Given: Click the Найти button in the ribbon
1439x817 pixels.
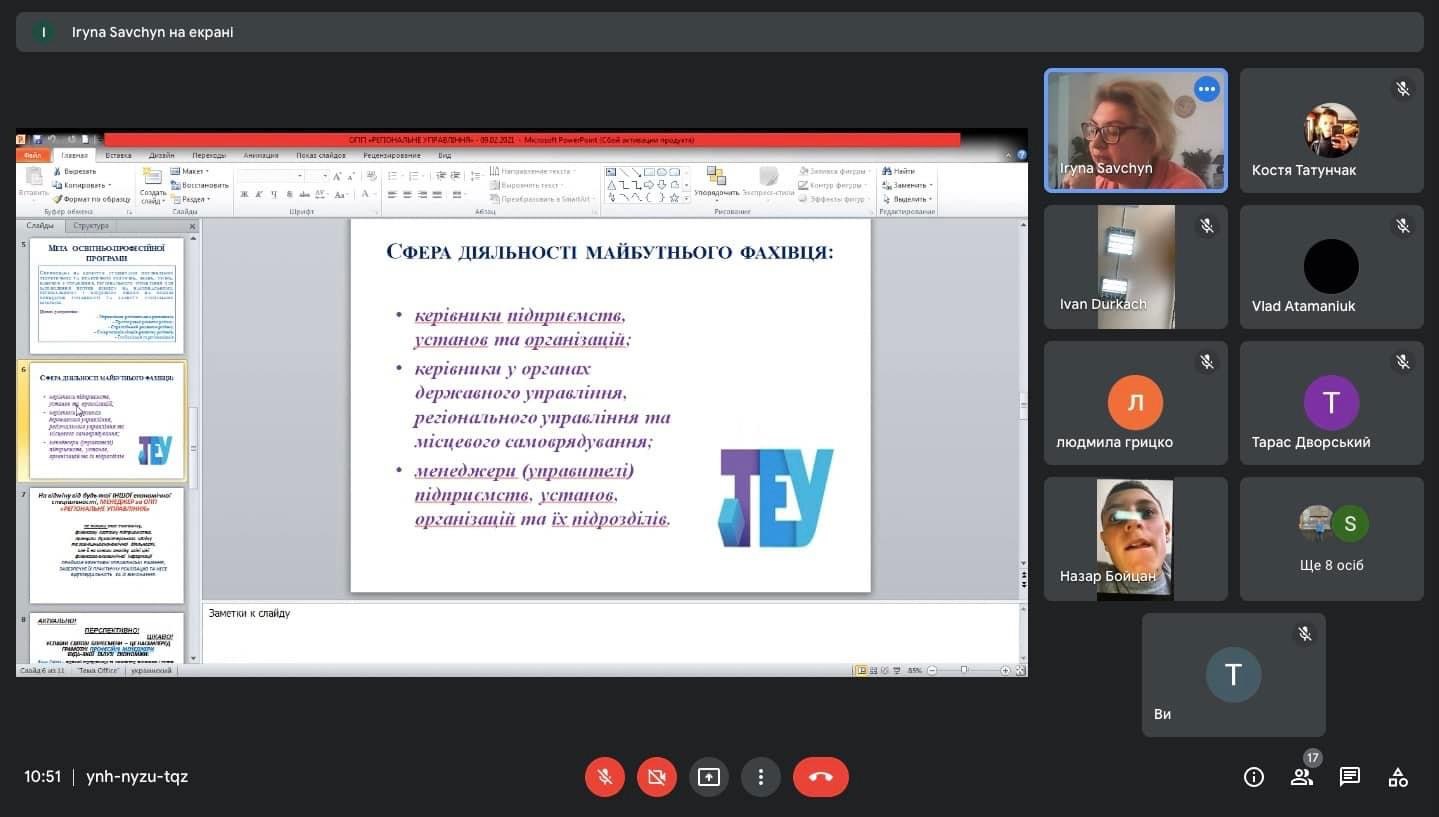Looking at the screenshot, I should (899, 171).
